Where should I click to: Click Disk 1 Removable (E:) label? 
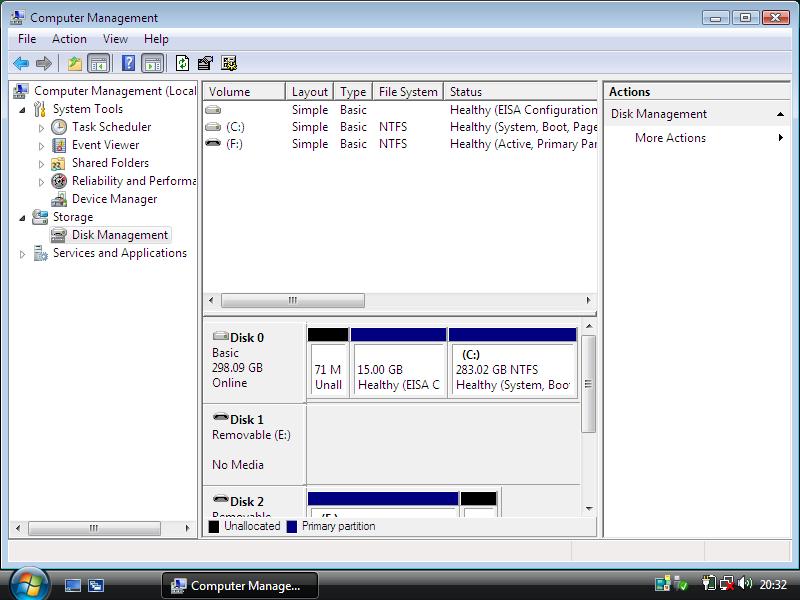[x=251, y=435]
